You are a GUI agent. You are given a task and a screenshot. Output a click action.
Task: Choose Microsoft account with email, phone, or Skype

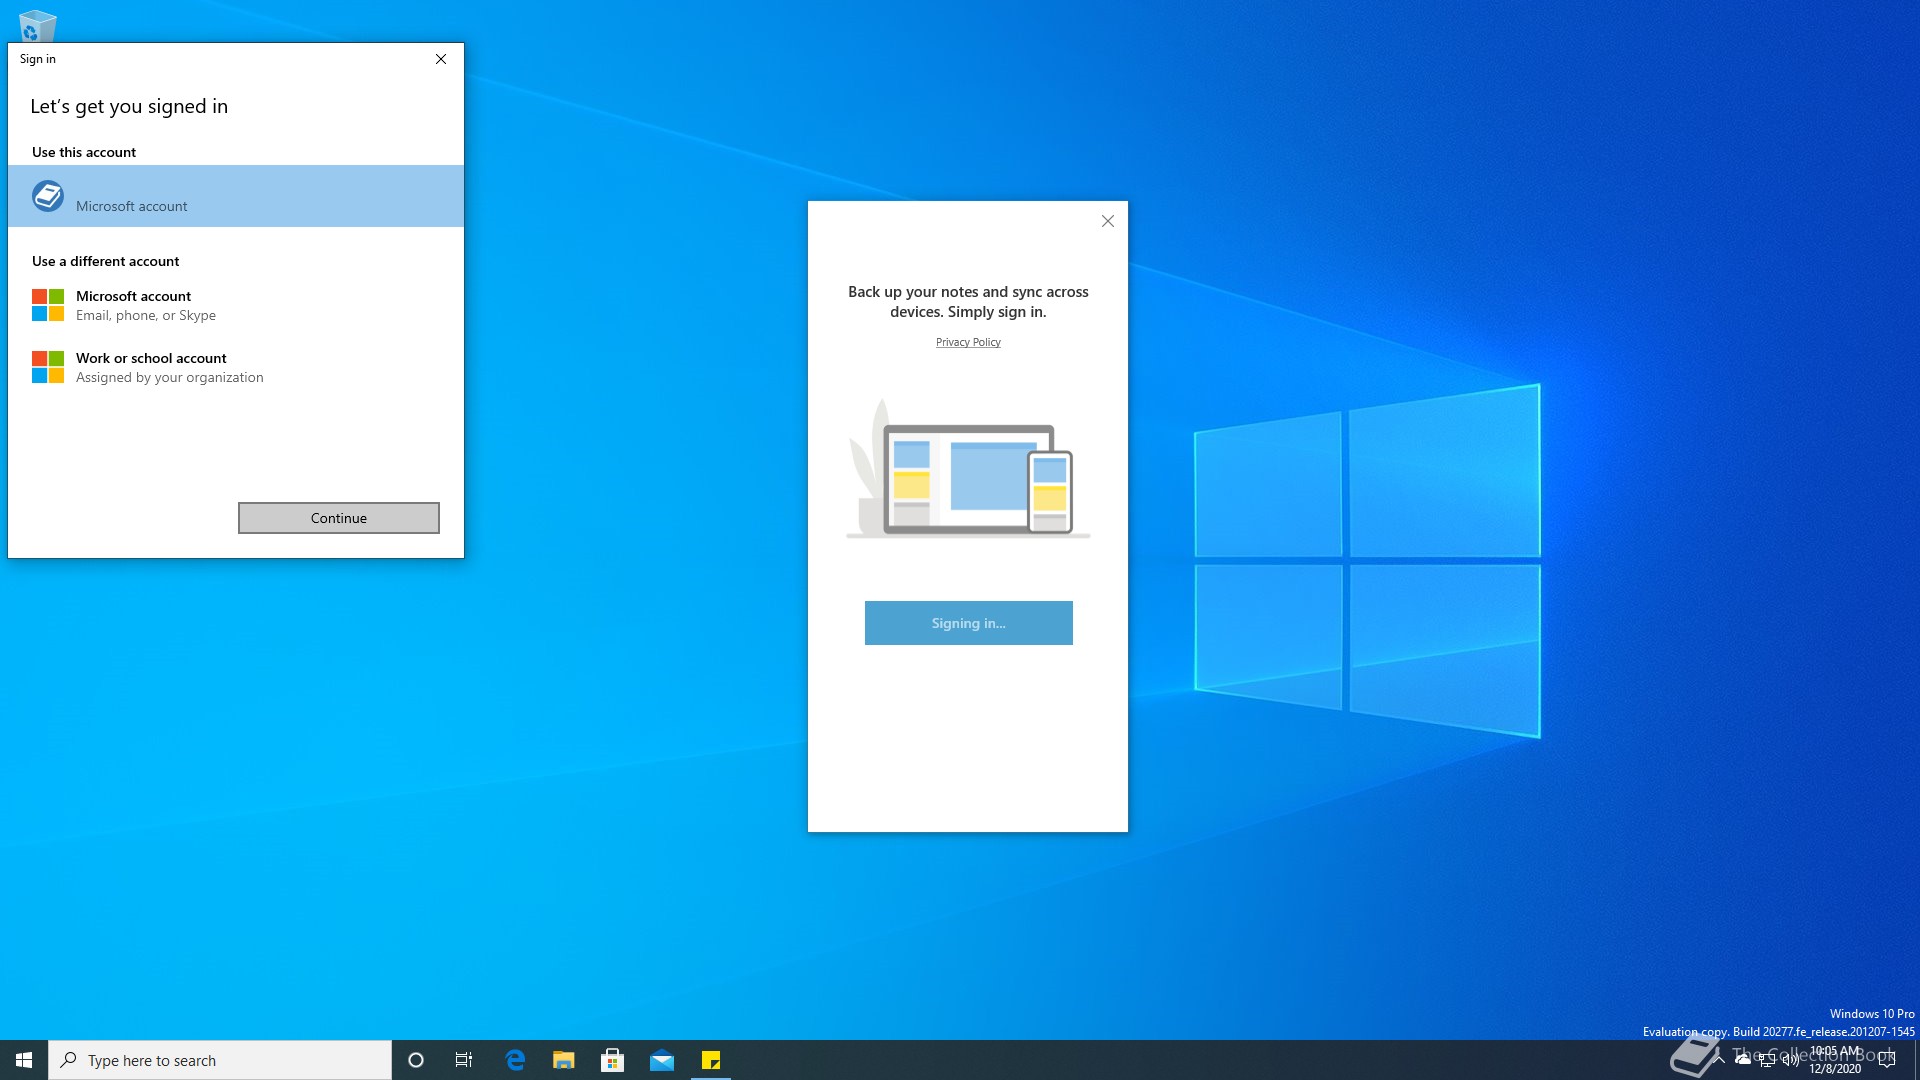tap(146, 305)
